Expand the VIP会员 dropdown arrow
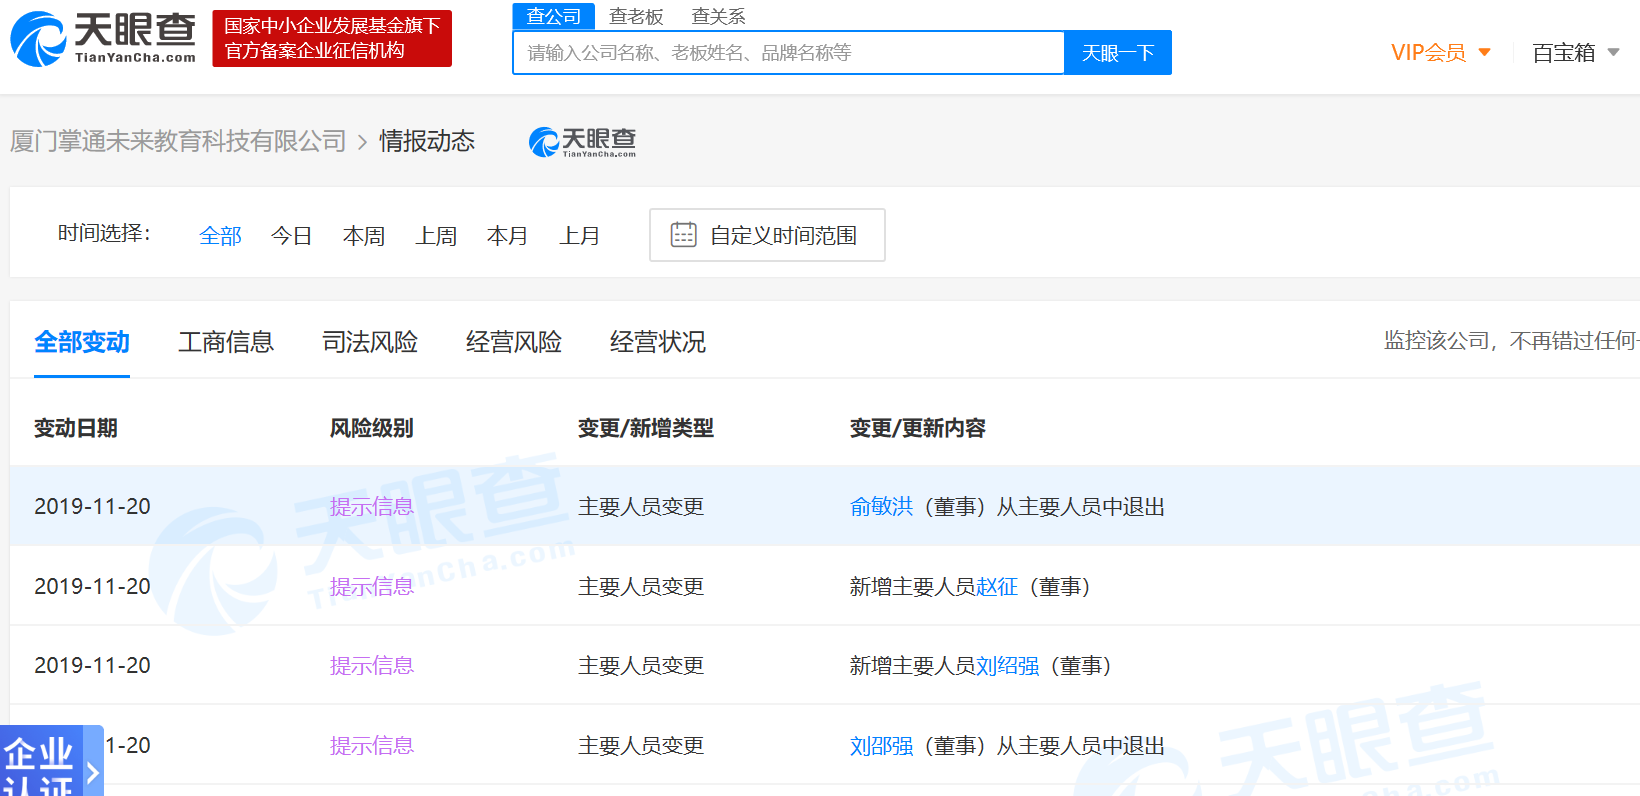This screenshot has height=796, width=1640. (1484, 52)
